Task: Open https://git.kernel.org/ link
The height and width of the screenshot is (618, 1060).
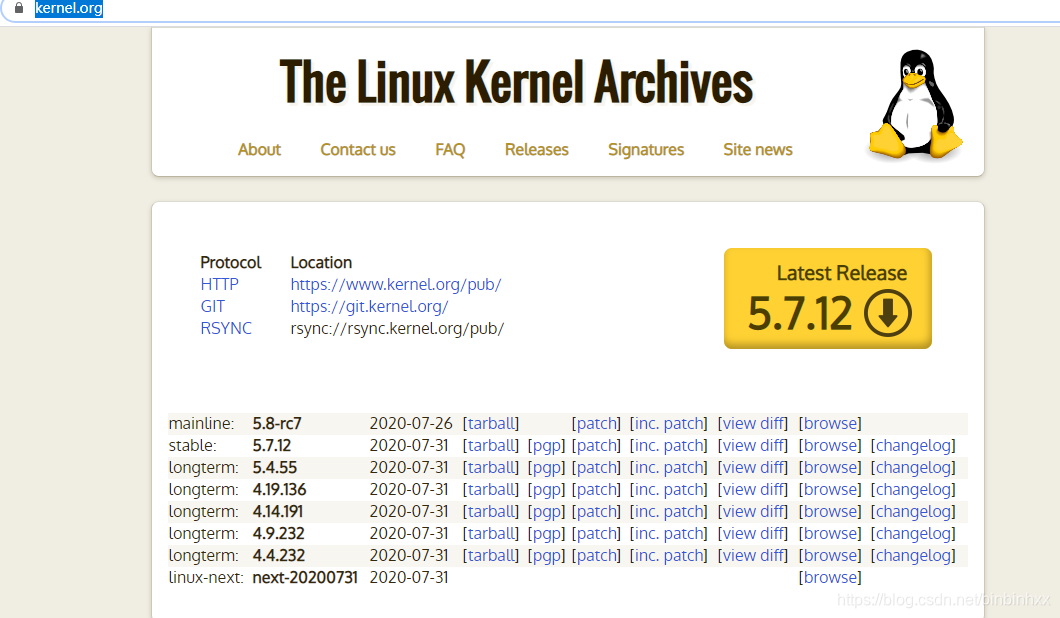Action: point(370,307)
